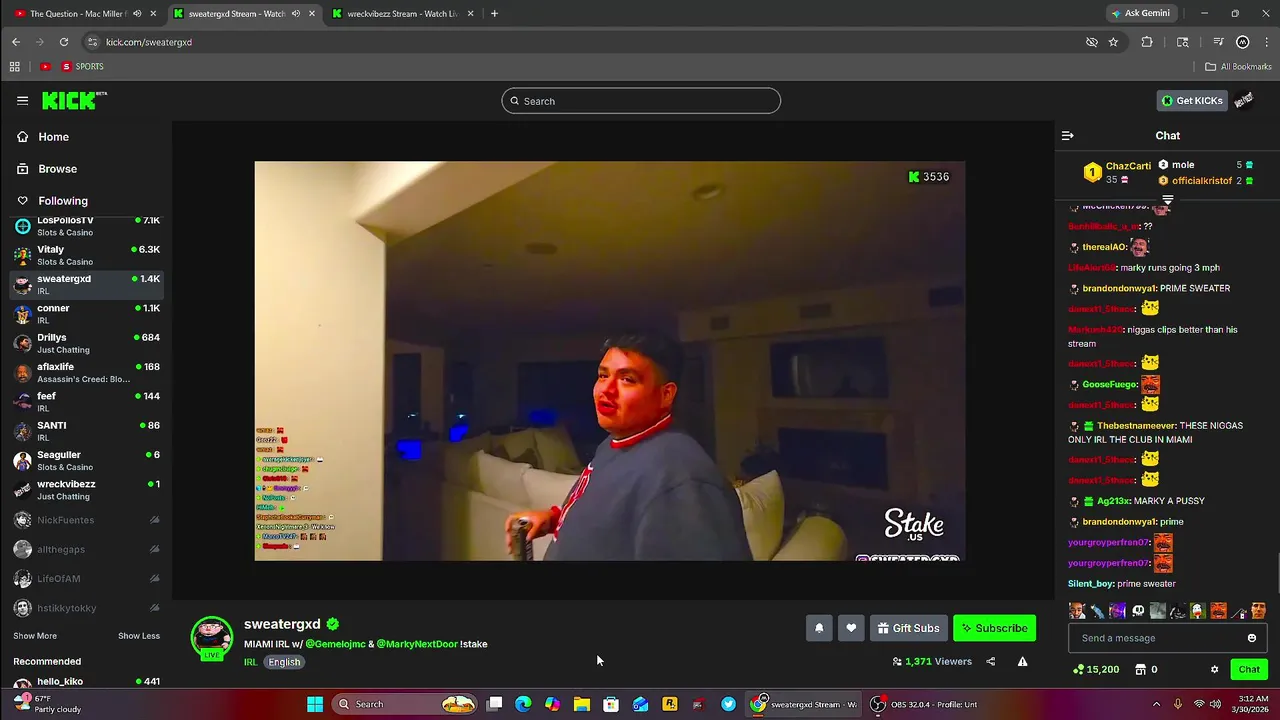Viewport: 1280px width, 720px height.
Task: Open Browse in the sidebar
Action: click(57, 169)
